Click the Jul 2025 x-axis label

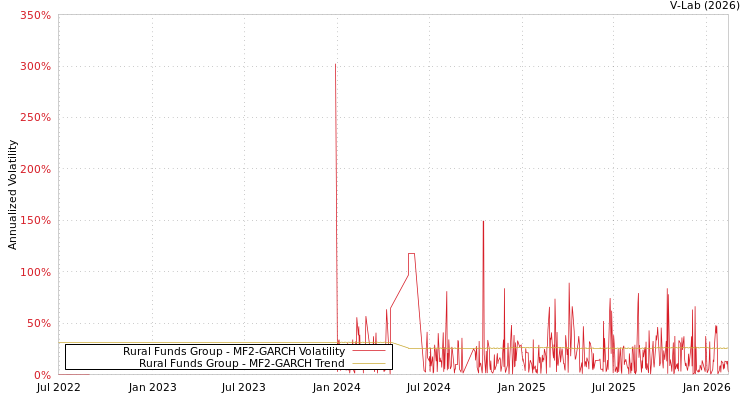(x=613, y=388)
